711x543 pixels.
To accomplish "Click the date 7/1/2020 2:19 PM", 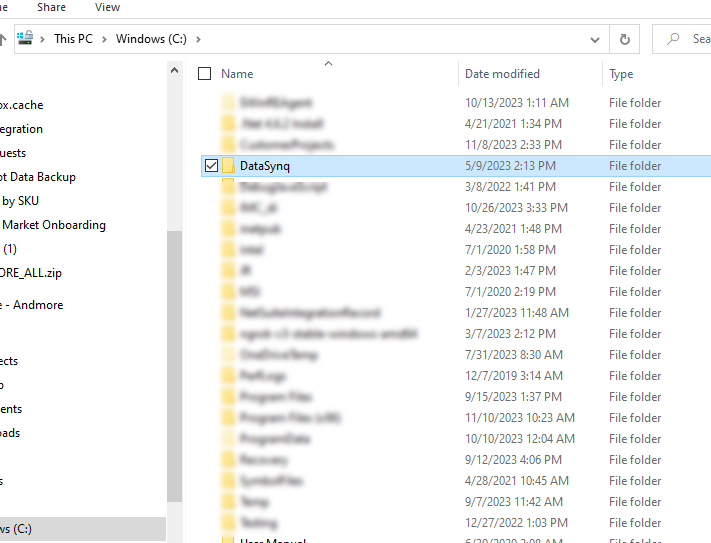I will tap(510, 292).
